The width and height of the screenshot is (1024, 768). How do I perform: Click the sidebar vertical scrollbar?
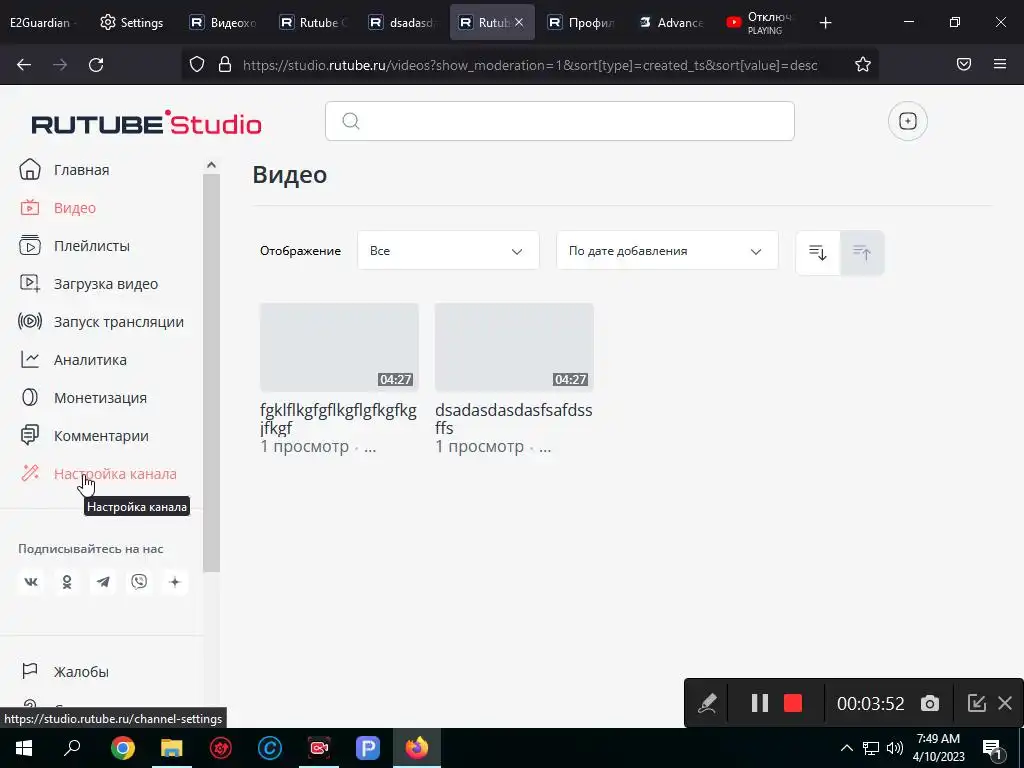click(x=211, y=372)
